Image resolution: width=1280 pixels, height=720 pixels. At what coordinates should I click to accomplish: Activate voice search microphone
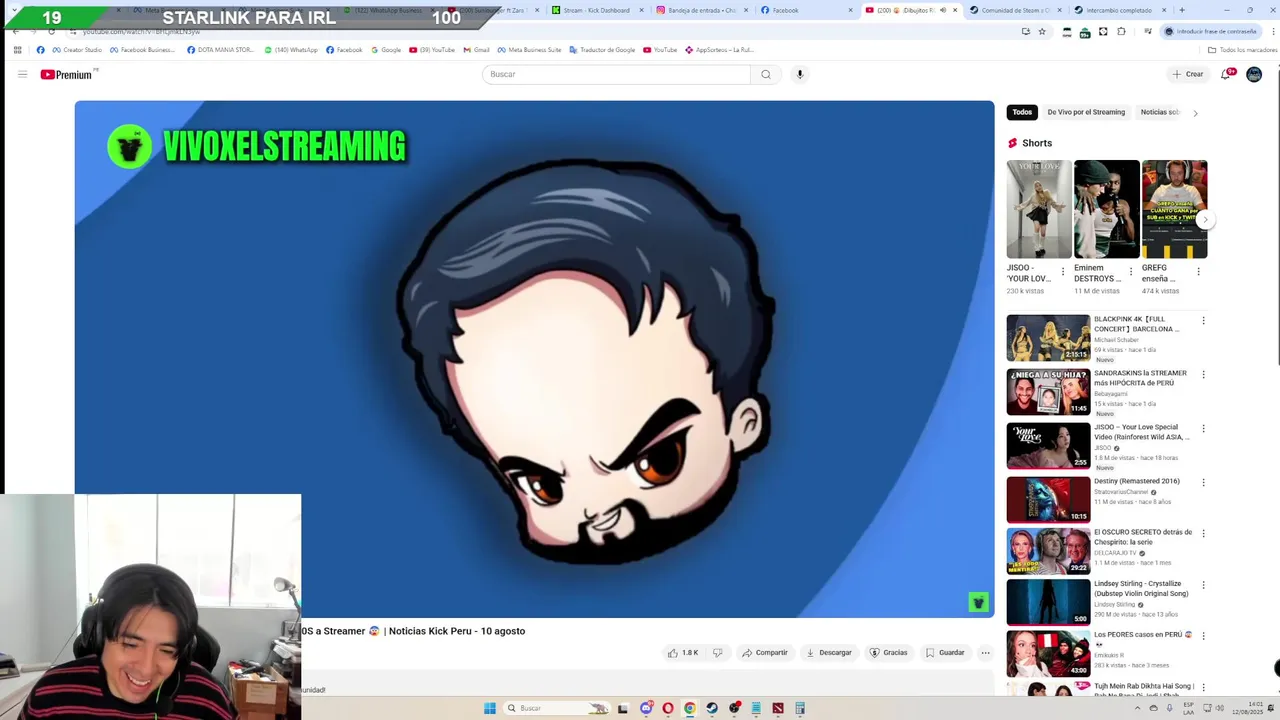pyautogui.click(x=799, y=74)
